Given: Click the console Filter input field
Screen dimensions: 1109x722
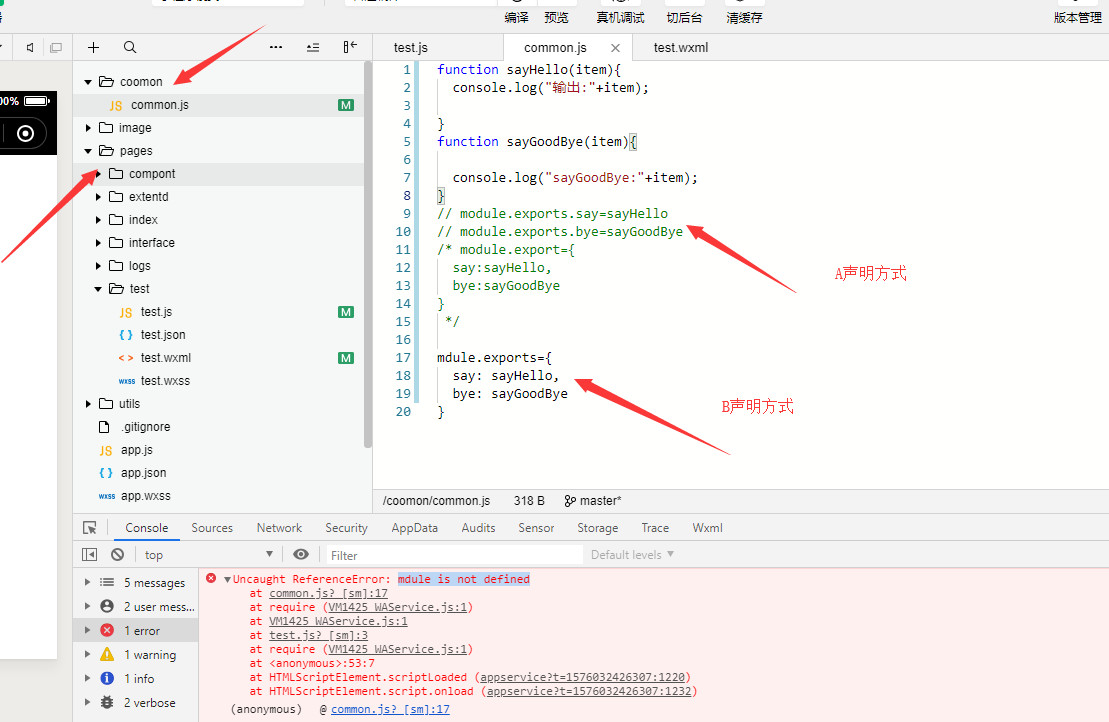Looking at the screenshot, I should (x=455, y=555).
